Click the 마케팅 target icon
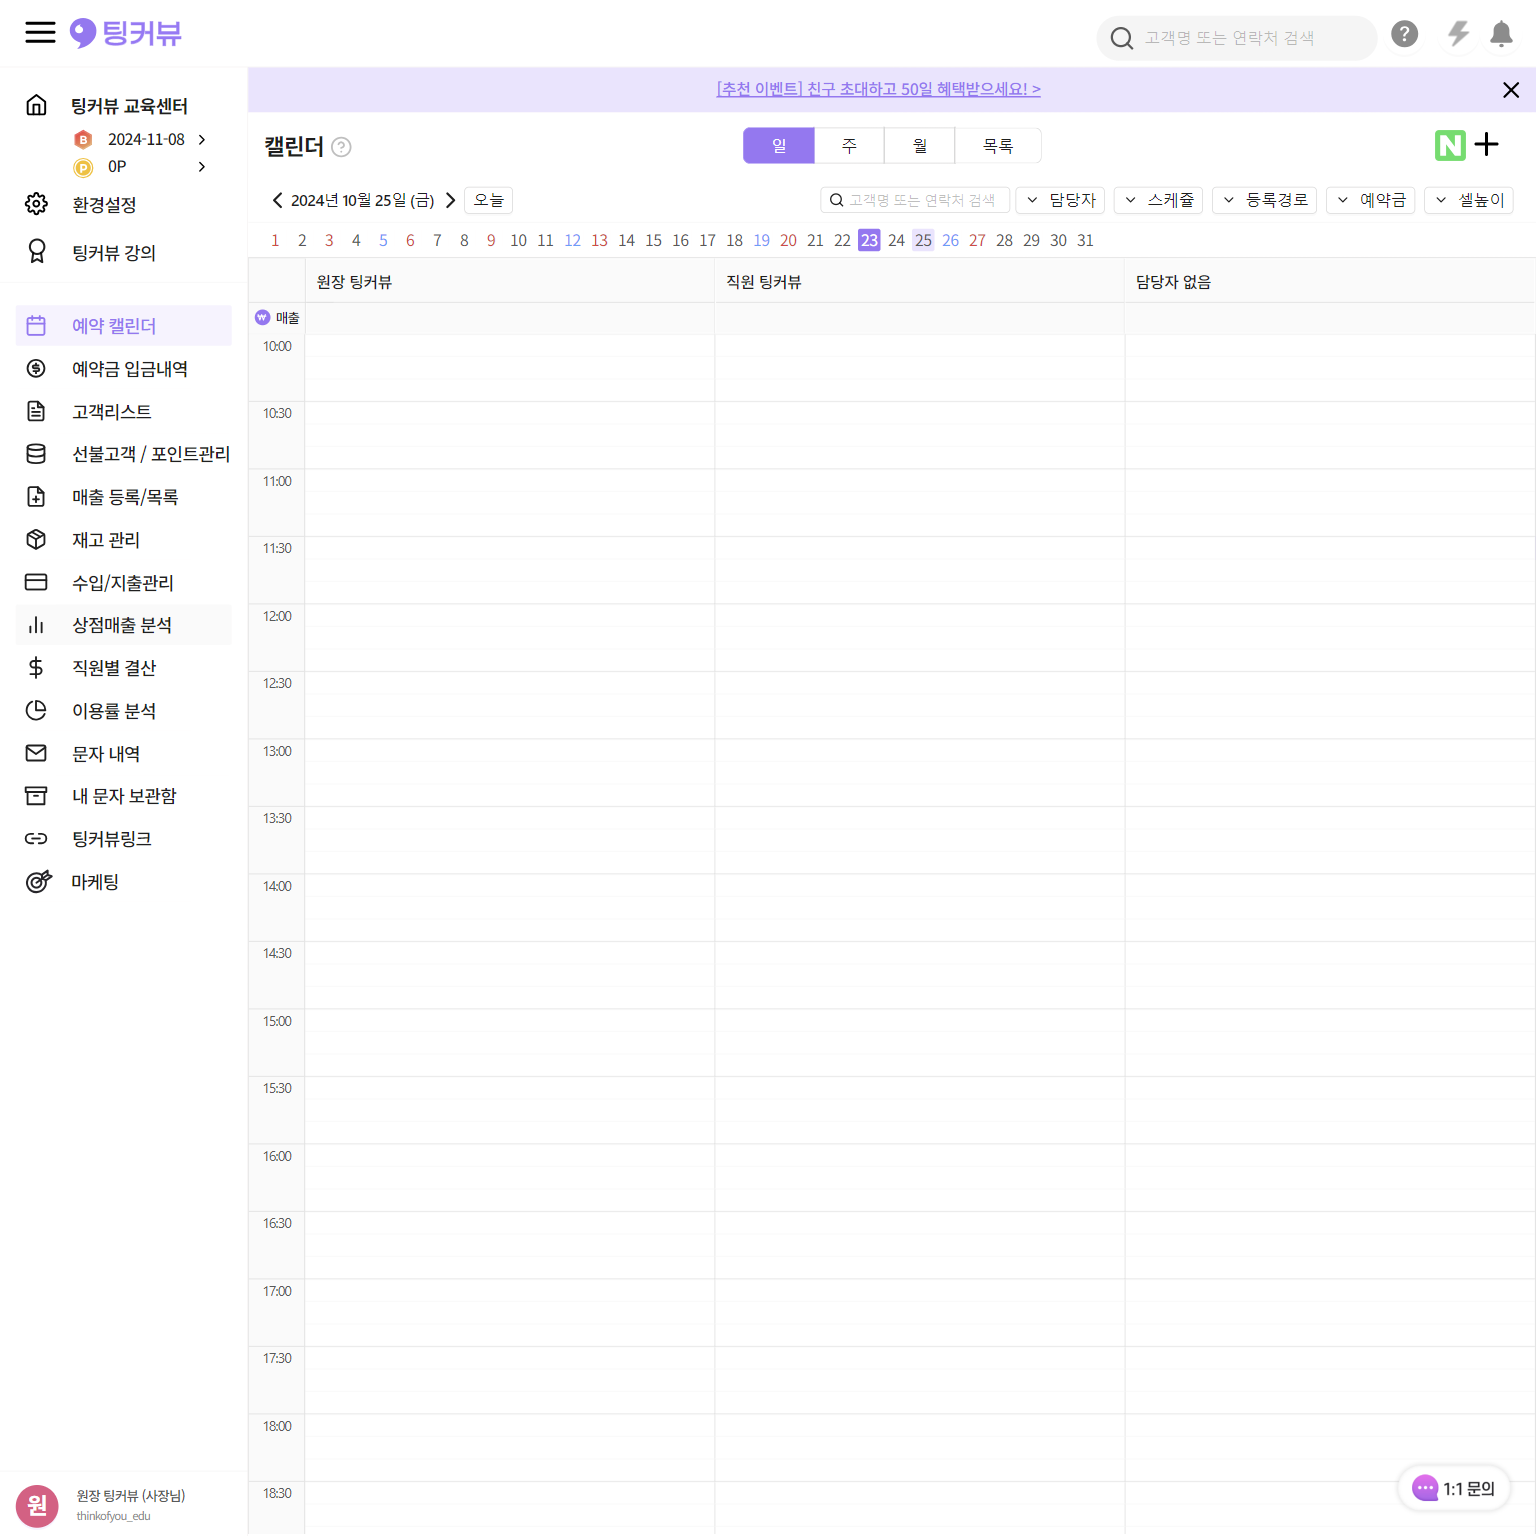 [38, 881]
